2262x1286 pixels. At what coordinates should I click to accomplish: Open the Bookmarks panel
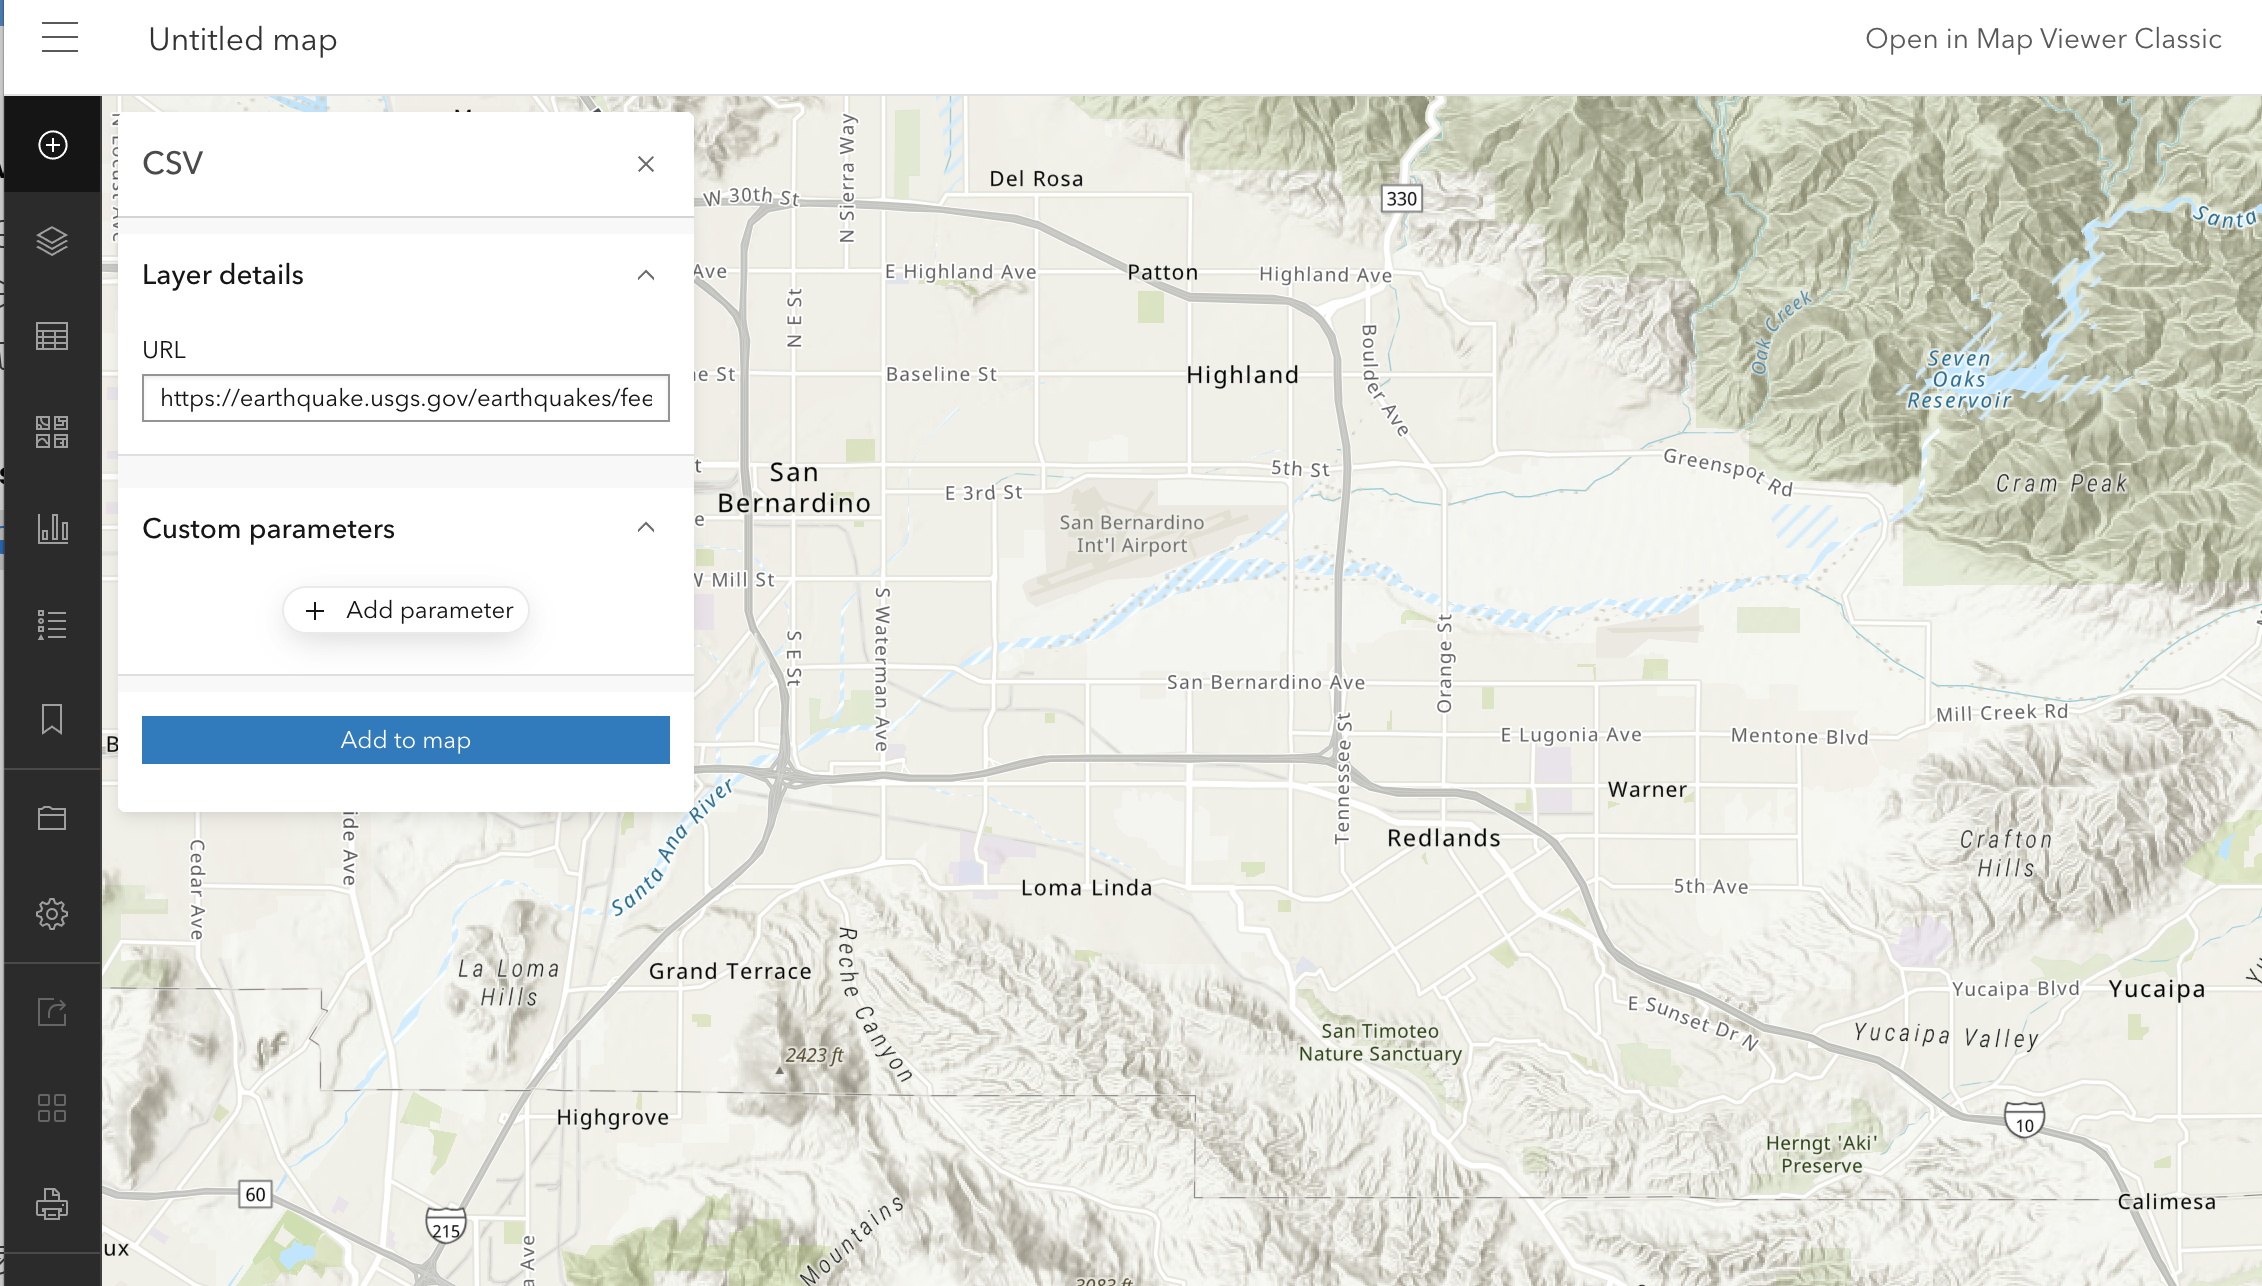(x=52, y=718)
